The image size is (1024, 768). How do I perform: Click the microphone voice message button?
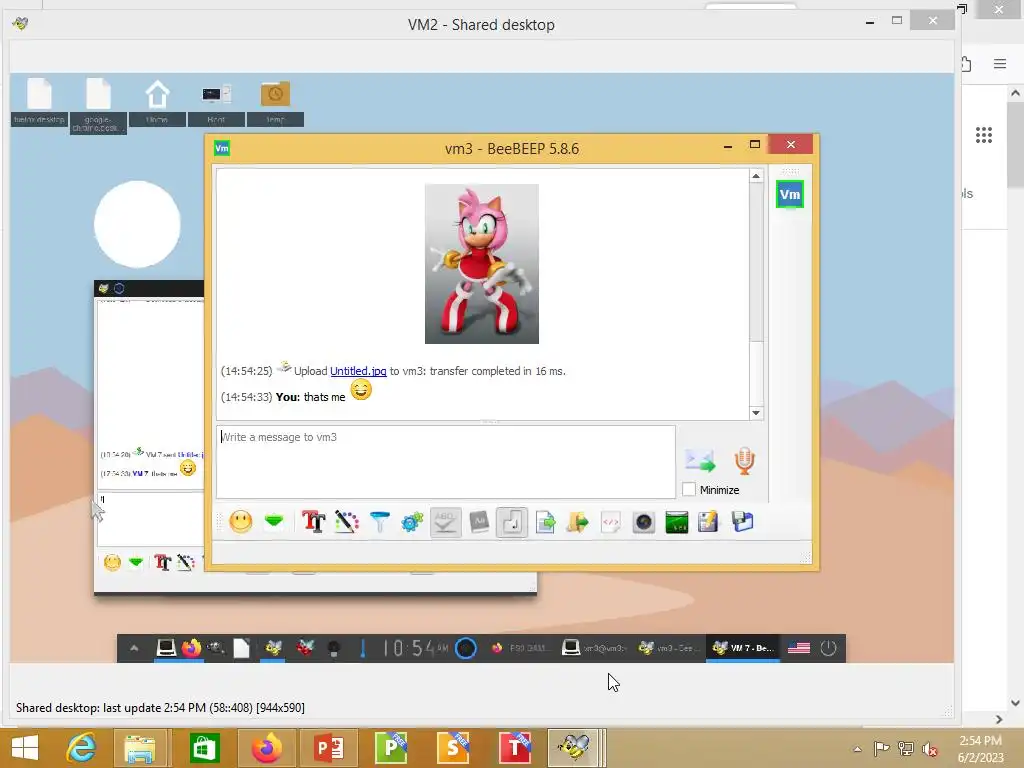click(x=744, y=460)
